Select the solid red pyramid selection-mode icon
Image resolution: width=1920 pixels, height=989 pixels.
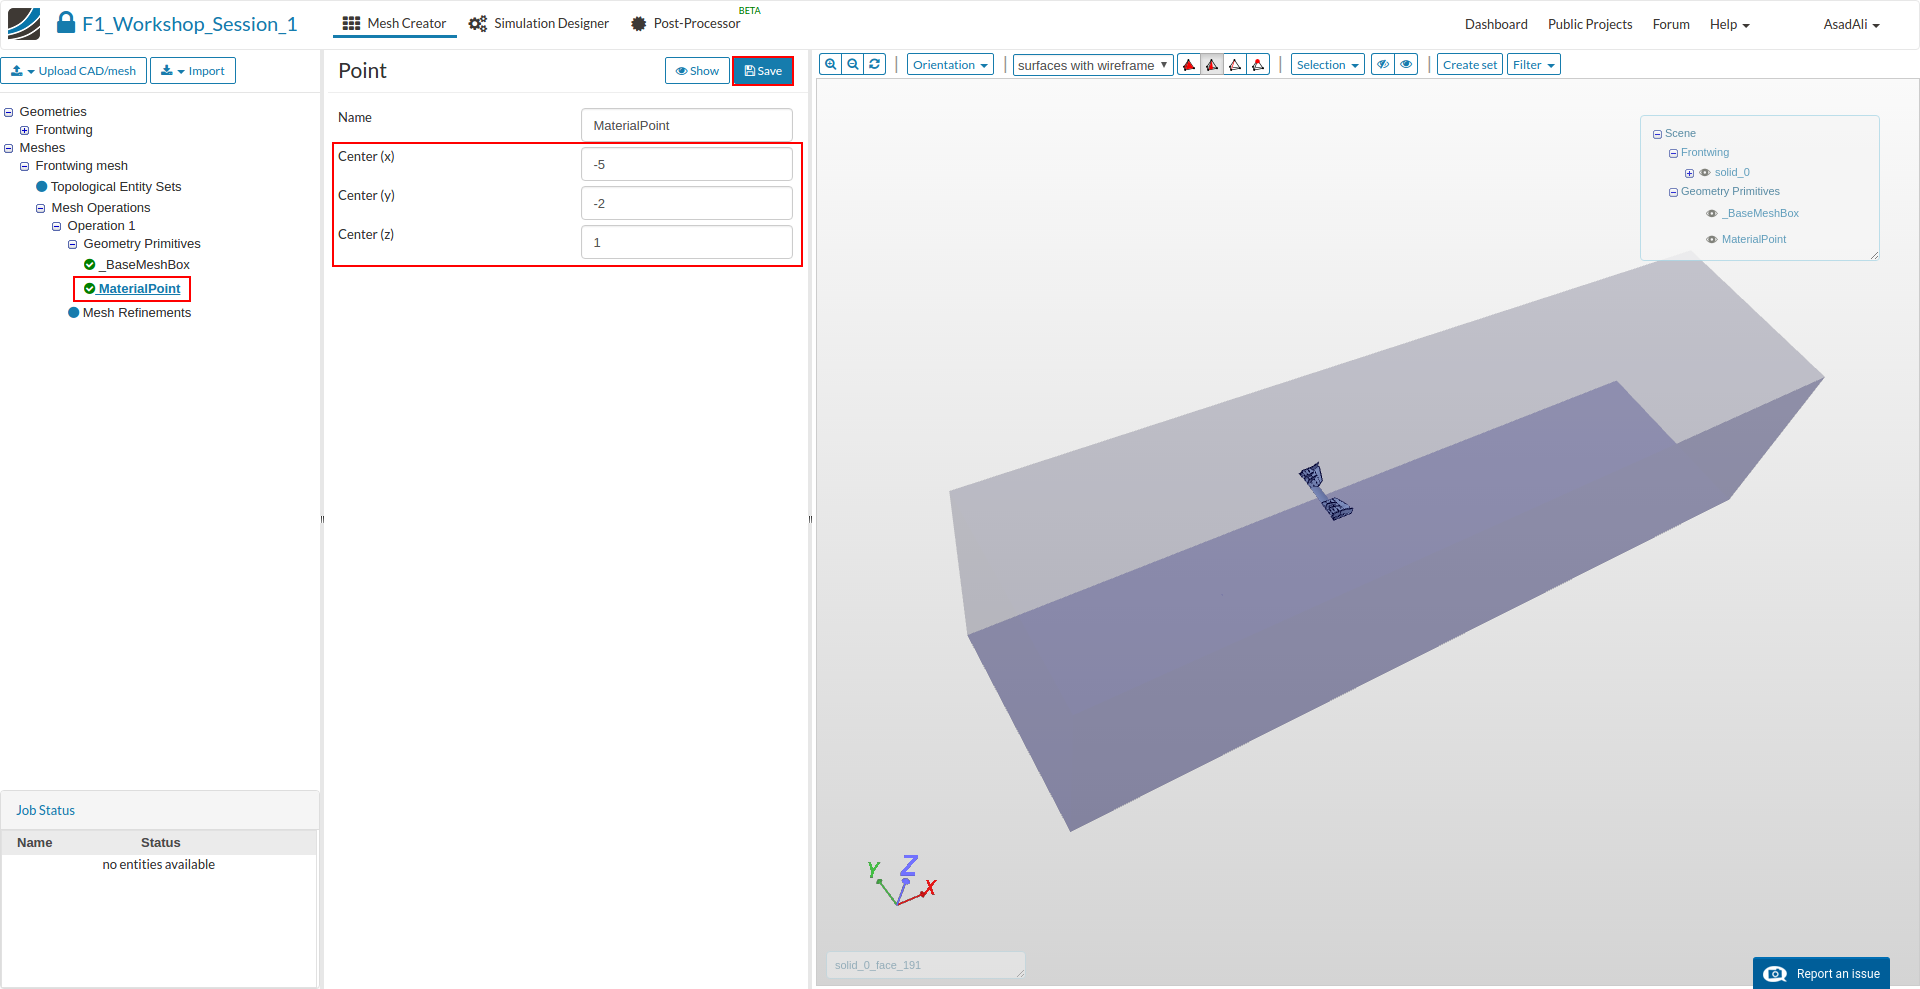(x=1189, y=65)
